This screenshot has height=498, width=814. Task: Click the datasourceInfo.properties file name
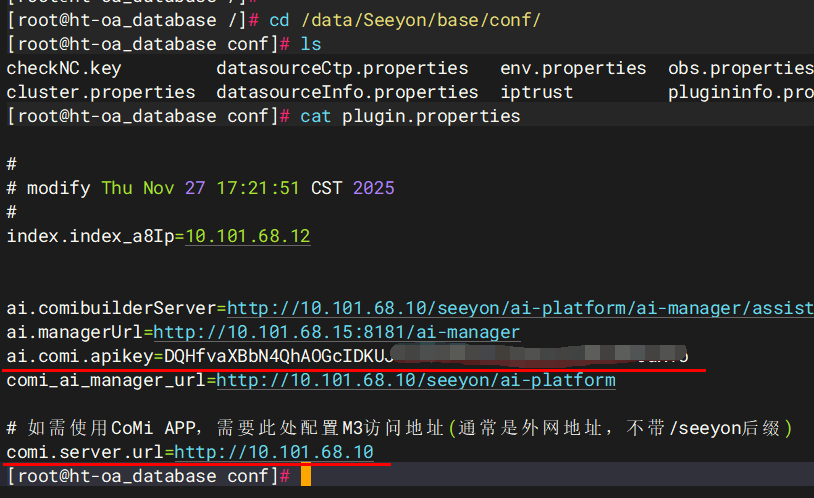click(x=347, y=92)
